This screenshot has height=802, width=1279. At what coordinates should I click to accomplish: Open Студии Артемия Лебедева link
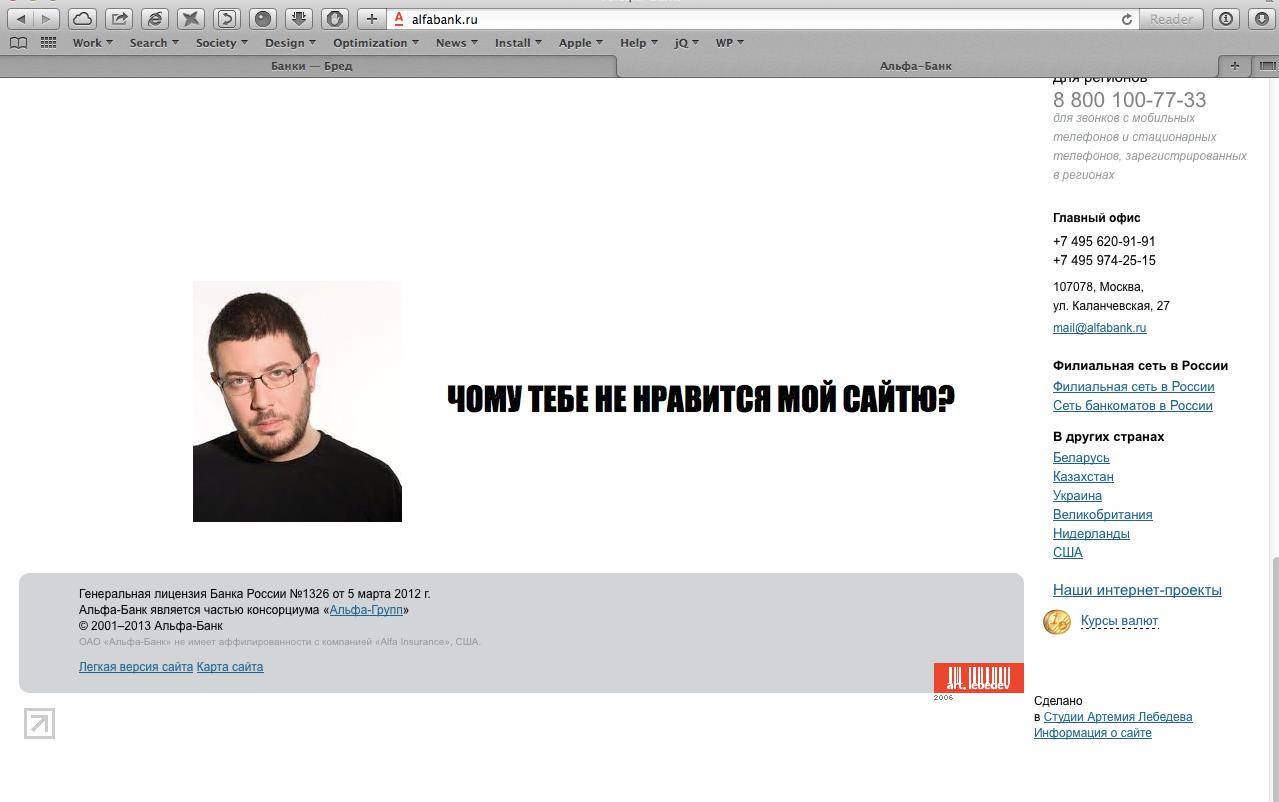(1118, 717)
